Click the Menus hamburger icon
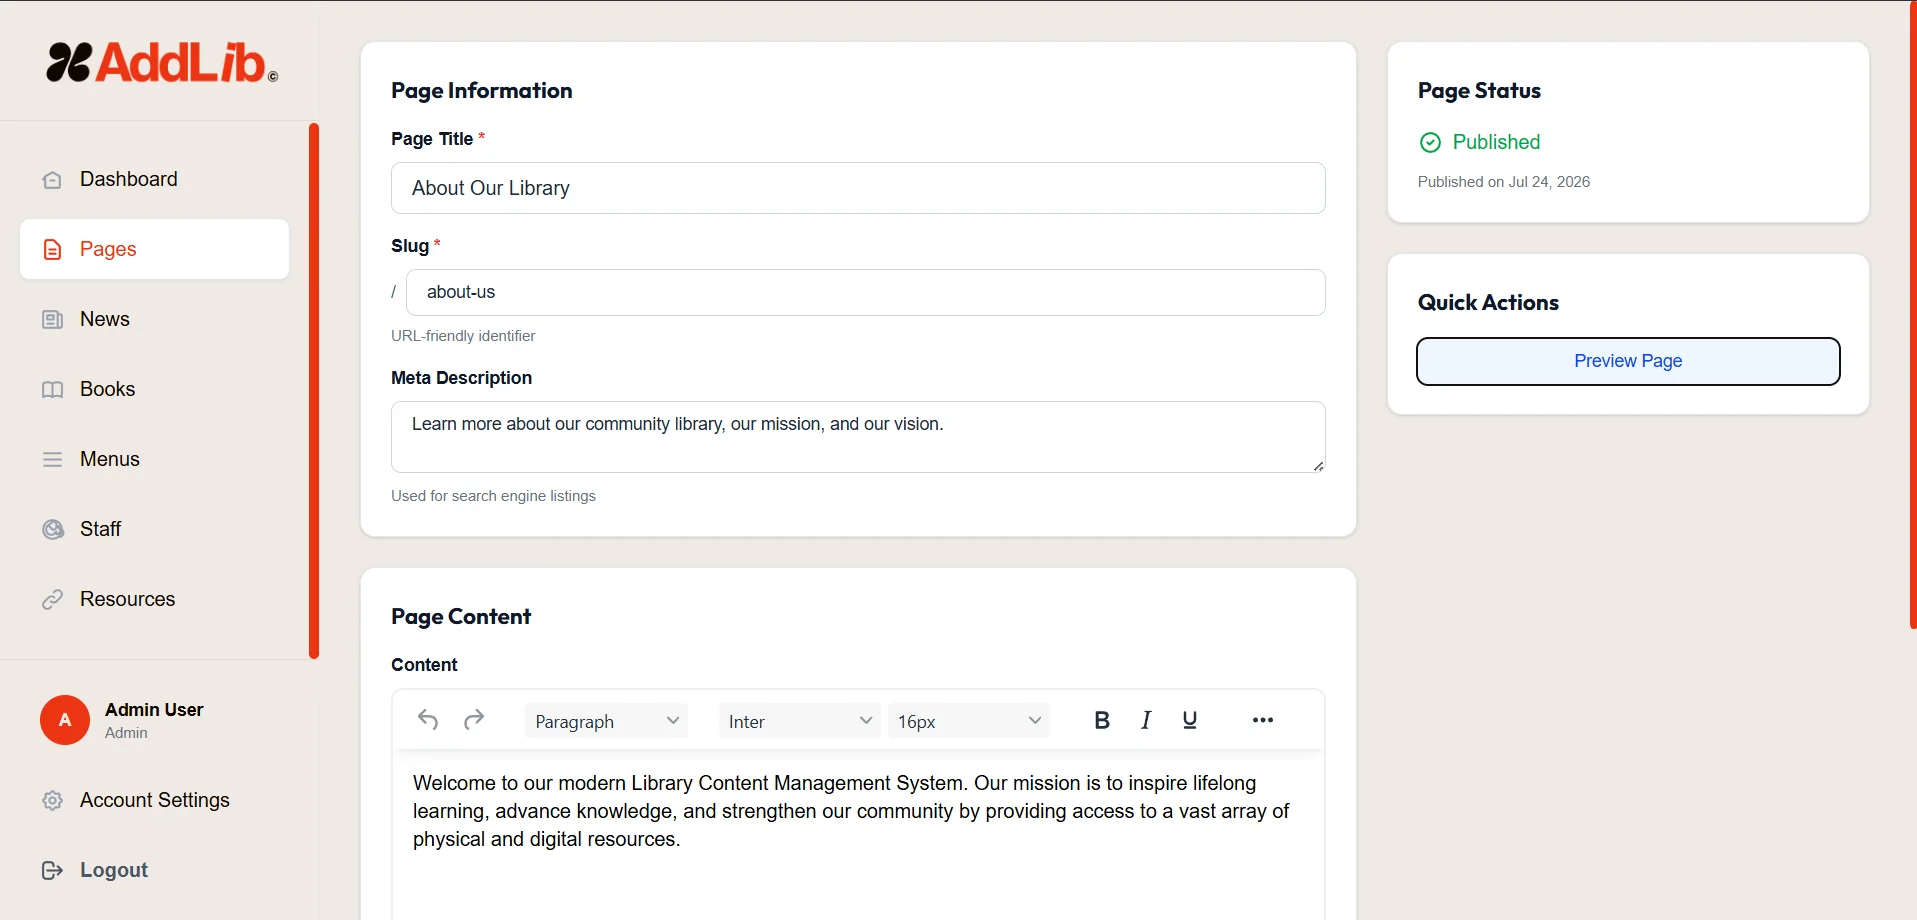 click(x=52, y=460)
